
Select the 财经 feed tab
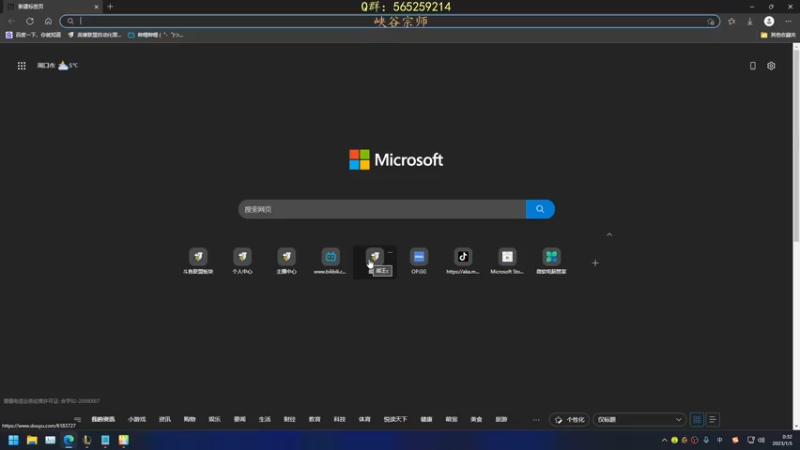click(290, 419)
